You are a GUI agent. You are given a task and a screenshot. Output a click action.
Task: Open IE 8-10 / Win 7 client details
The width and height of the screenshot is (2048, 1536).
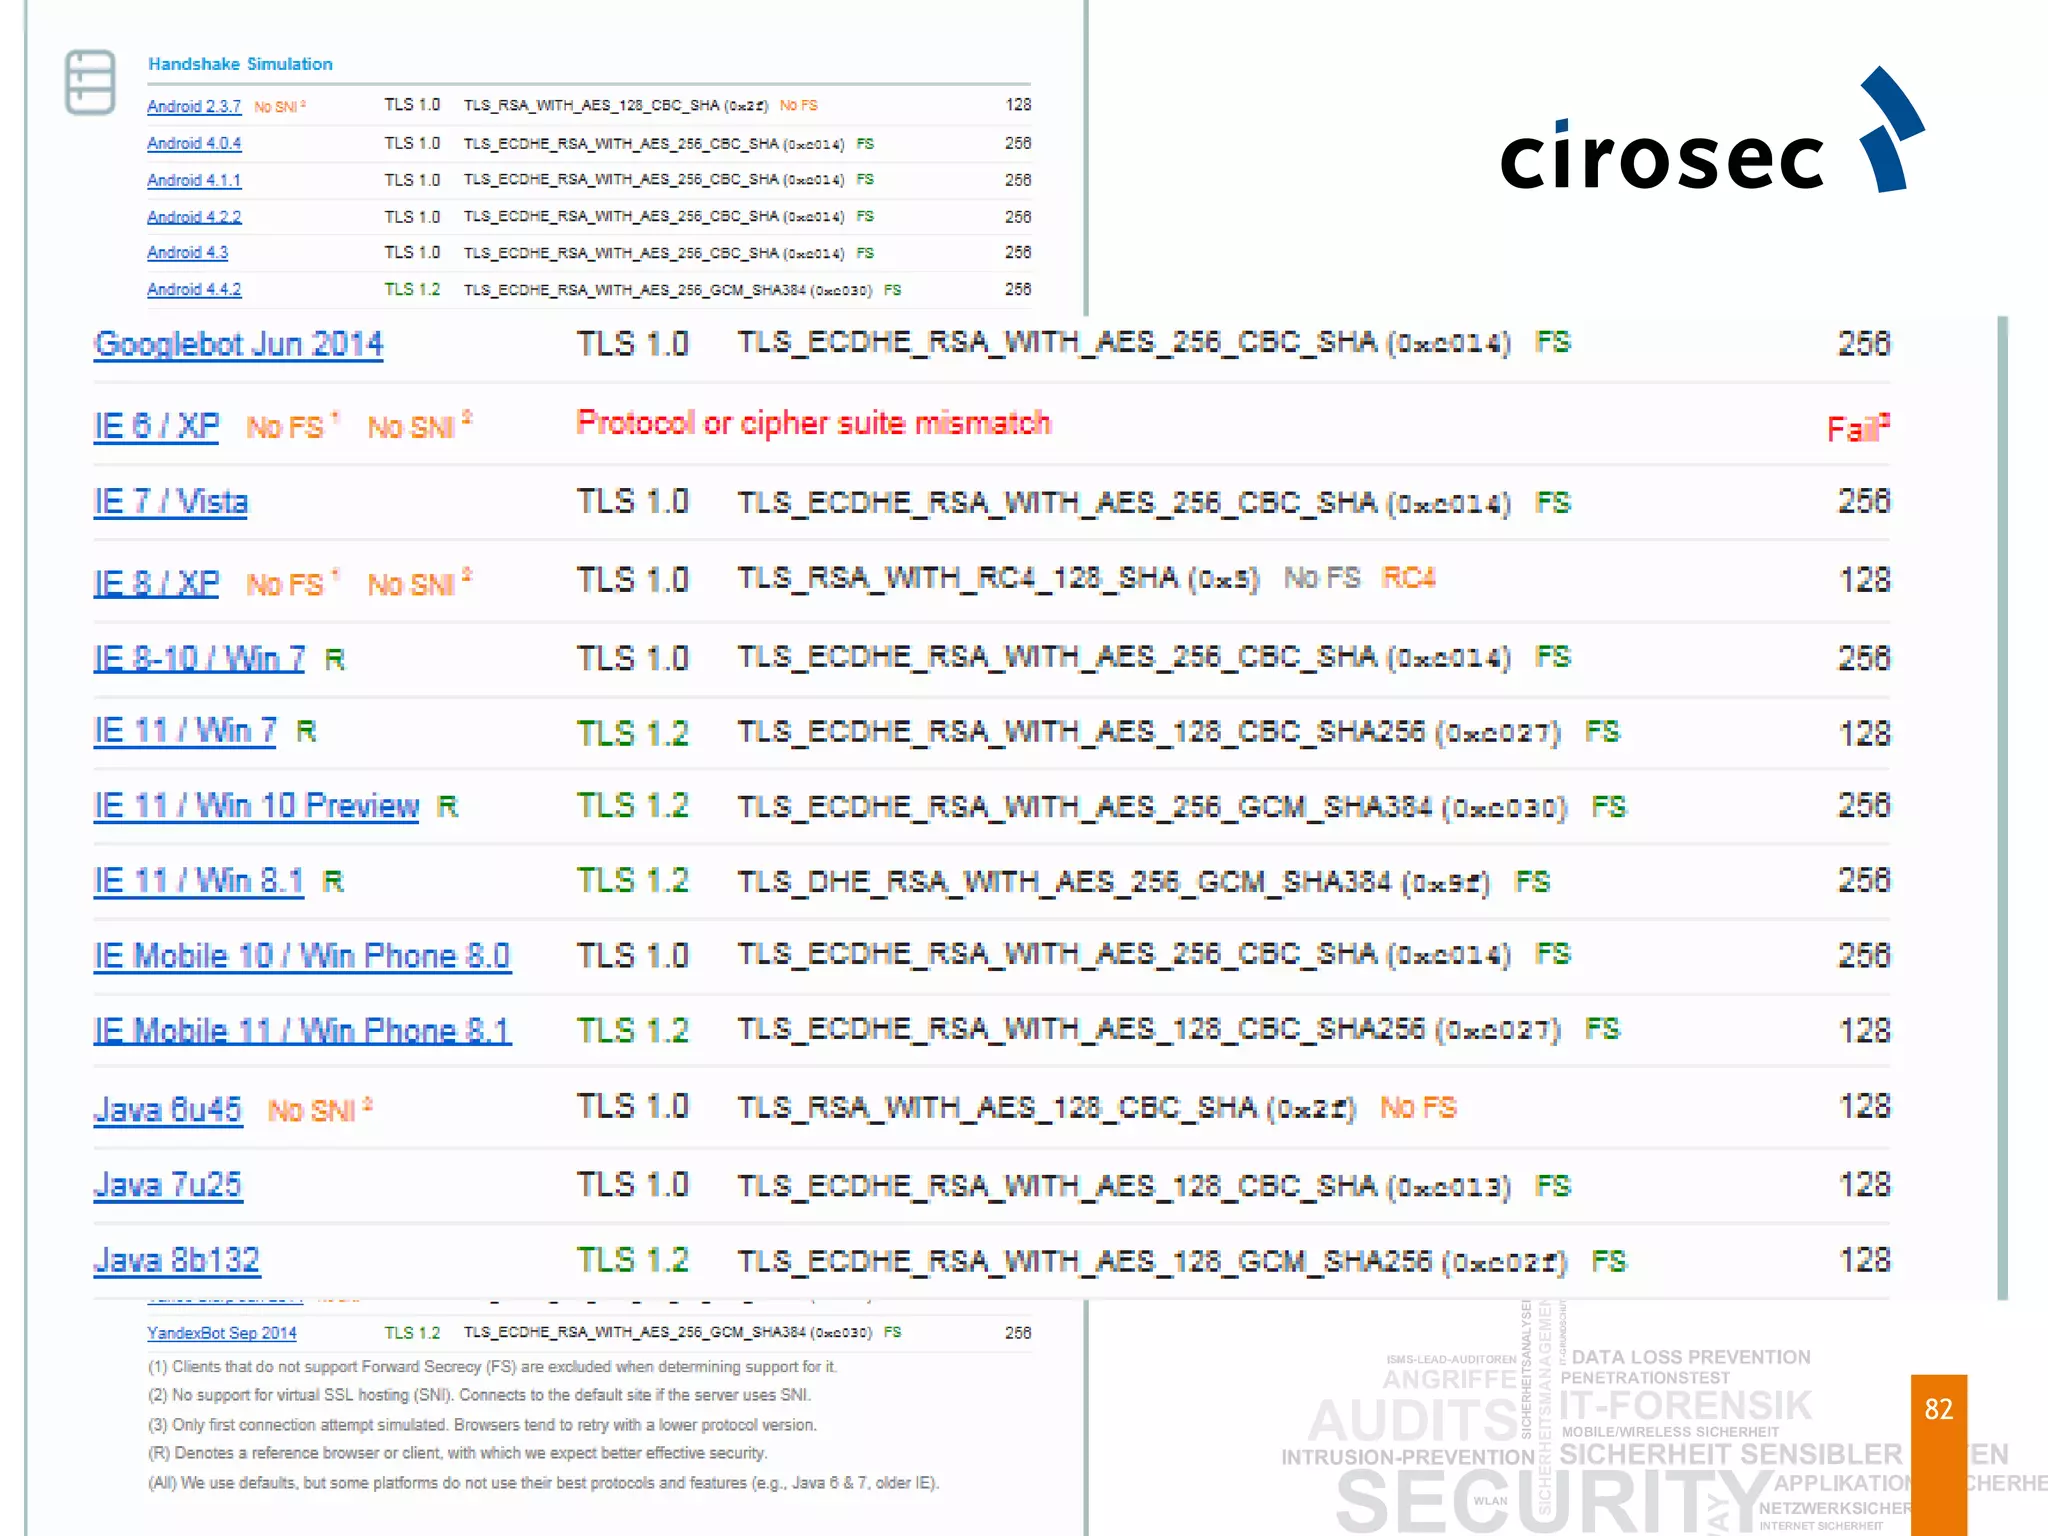point(199,659)
